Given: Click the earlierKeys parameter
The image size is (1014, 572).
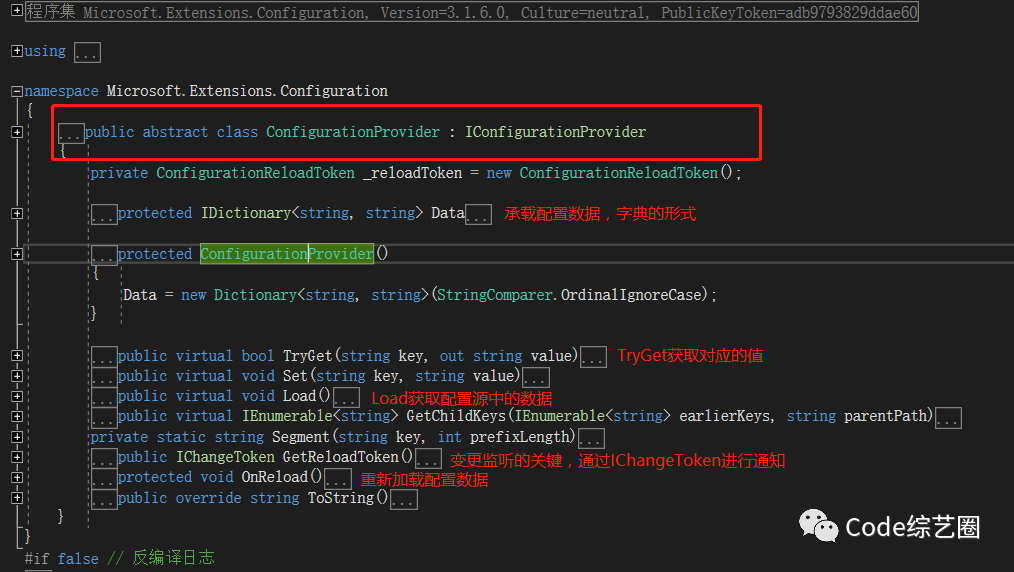Looking at the screenshot, I should tap(724, 416).
